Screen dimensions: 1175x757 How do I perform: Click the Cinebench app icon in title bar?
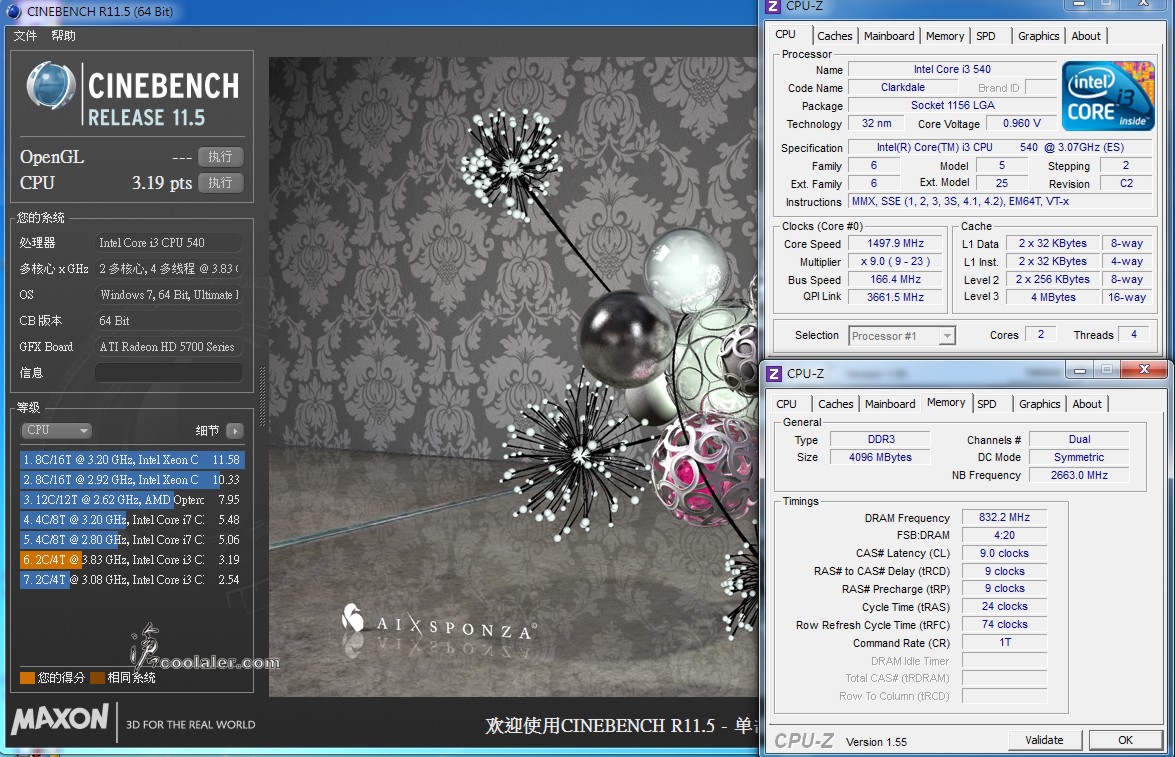click(13, 11)
